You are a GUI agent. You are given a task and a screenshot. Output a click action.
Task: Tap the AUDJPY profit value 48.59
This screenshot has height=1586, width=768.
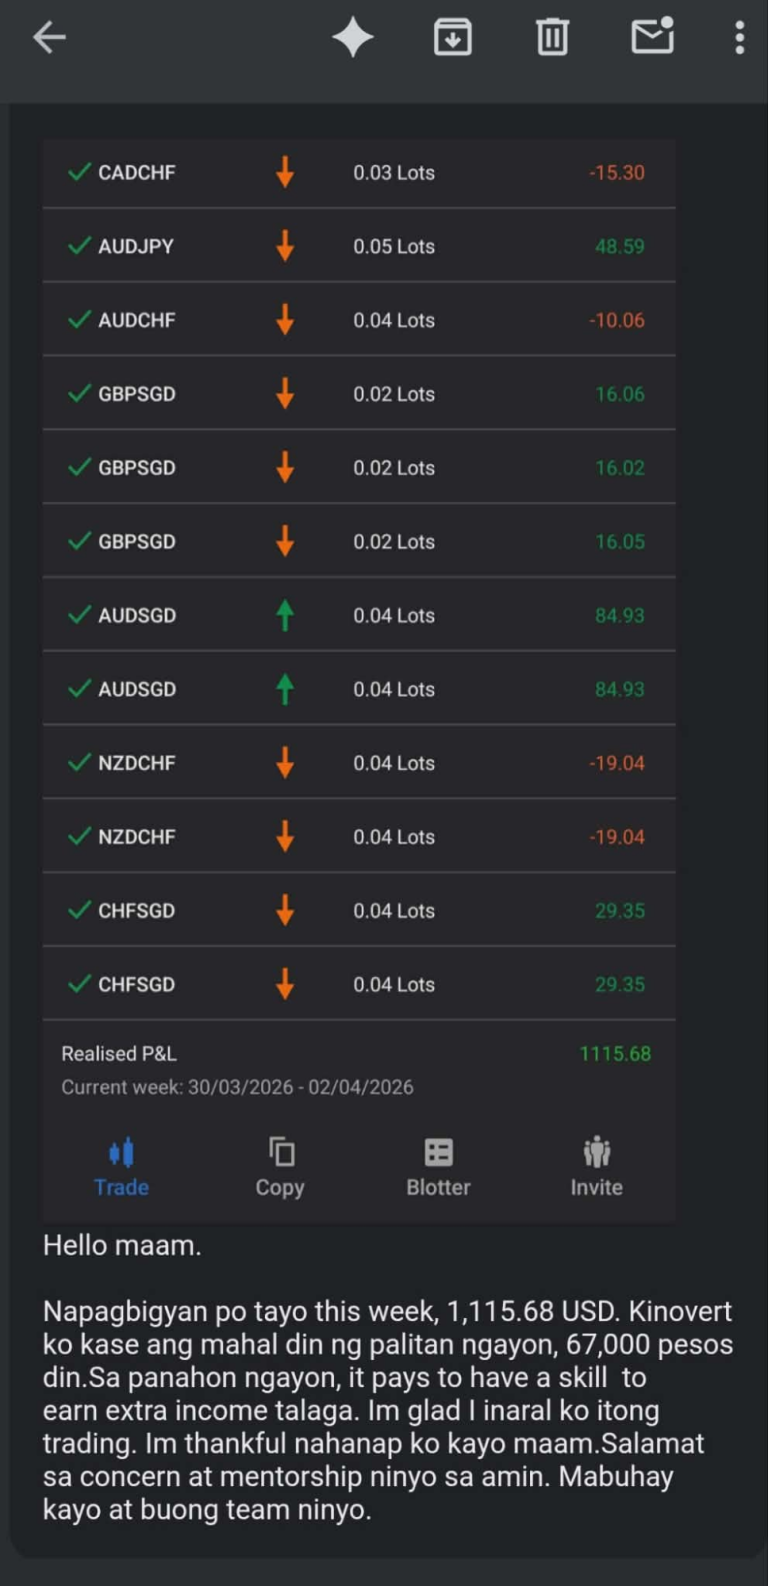(x=620, y=246)
